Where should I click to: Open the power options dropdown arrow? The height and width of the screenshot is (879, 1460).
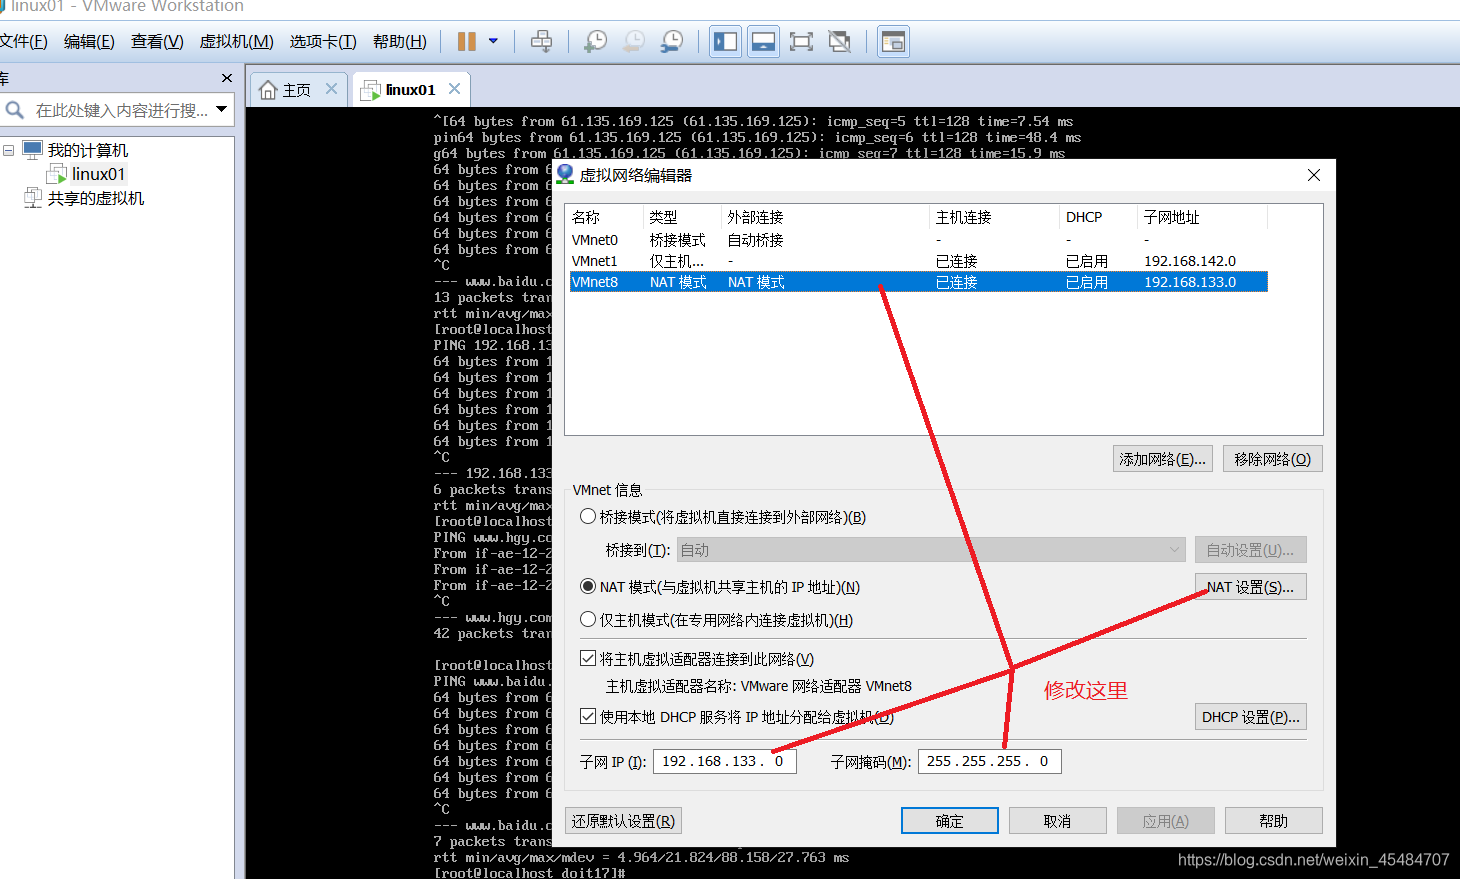[x=493, y=42]
